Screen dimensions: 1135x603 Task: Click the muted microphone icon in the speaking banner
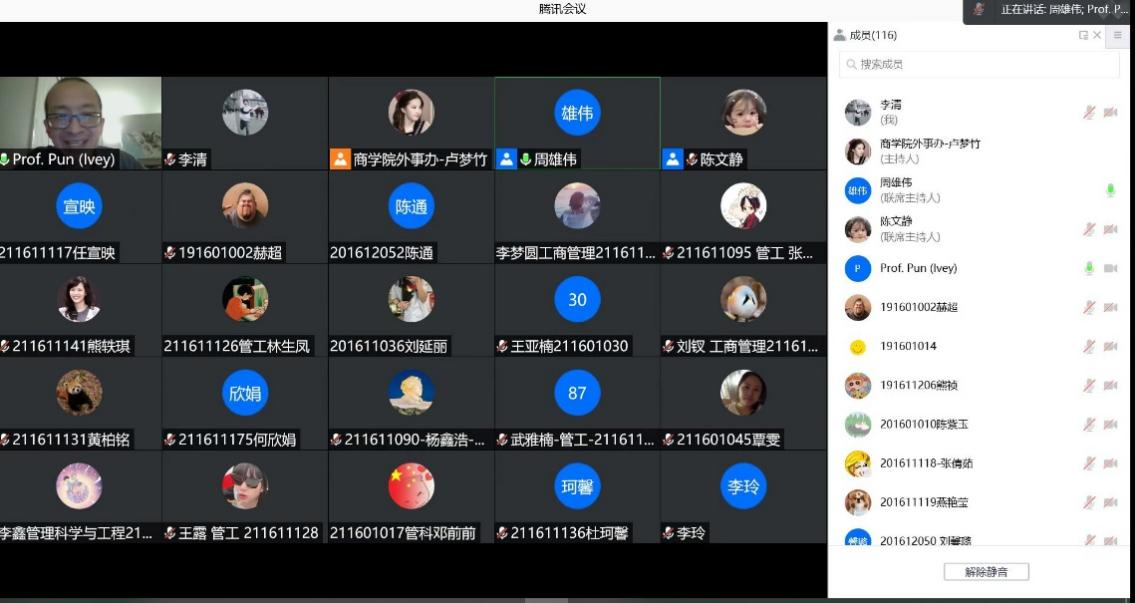(979, 9)
